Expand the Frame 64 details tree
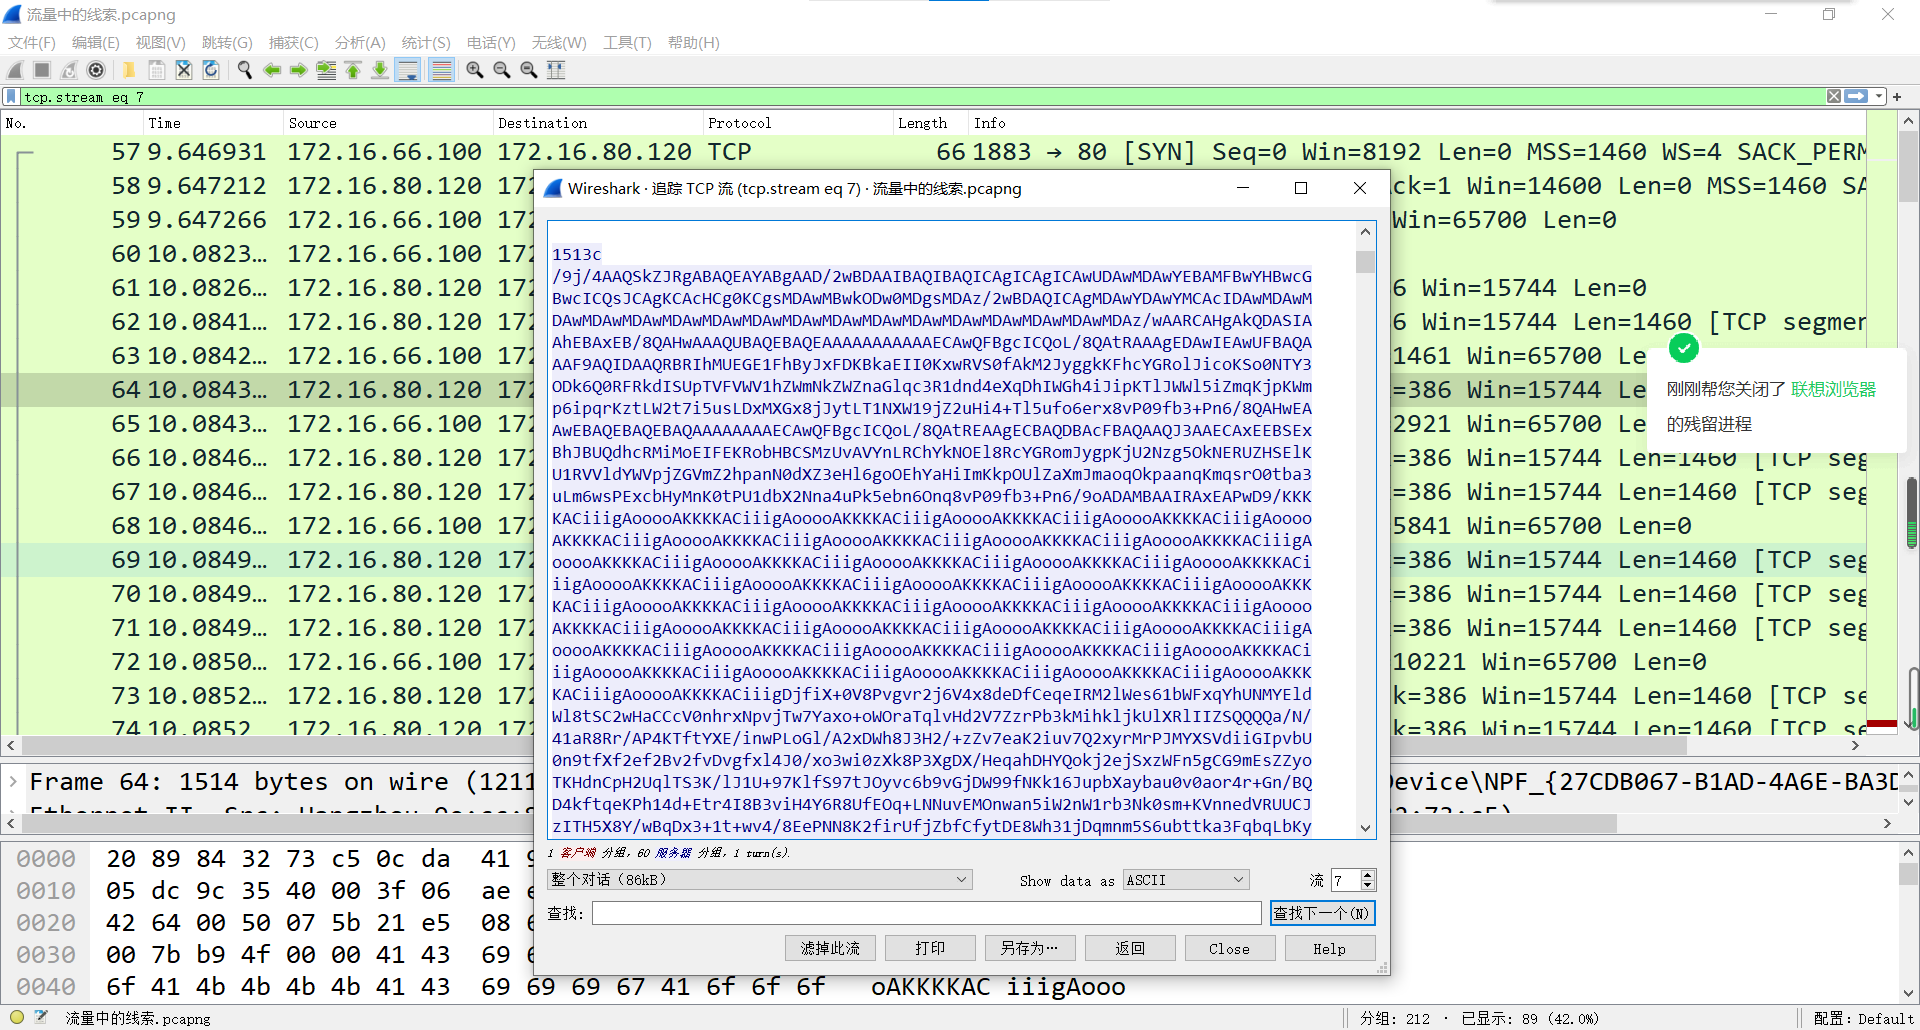This screenshot has width=1920, height=1030. pos(14,781)
